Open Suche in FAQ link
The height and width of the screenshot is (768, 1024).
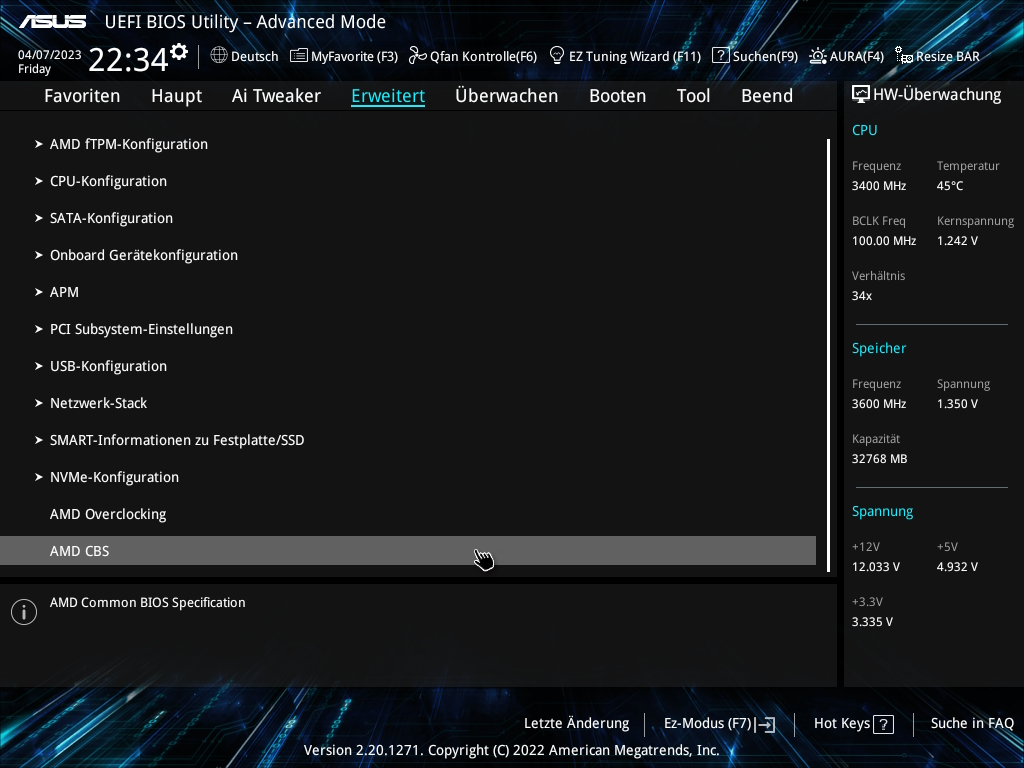click(972, 724)
